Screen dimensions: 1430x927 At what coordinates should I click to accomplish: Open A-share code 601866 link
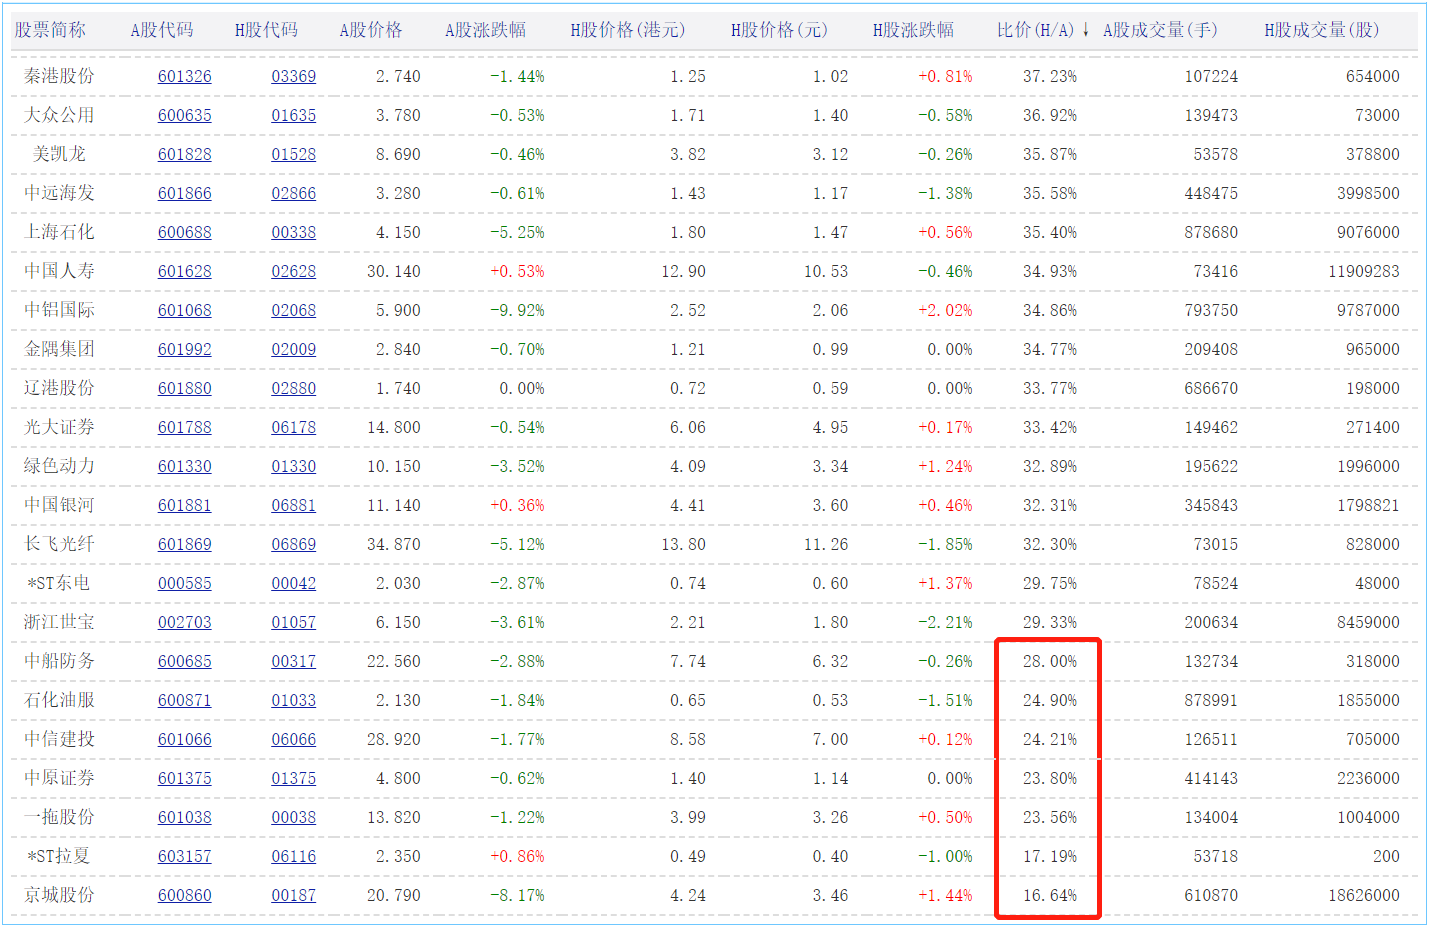[185, 193]
